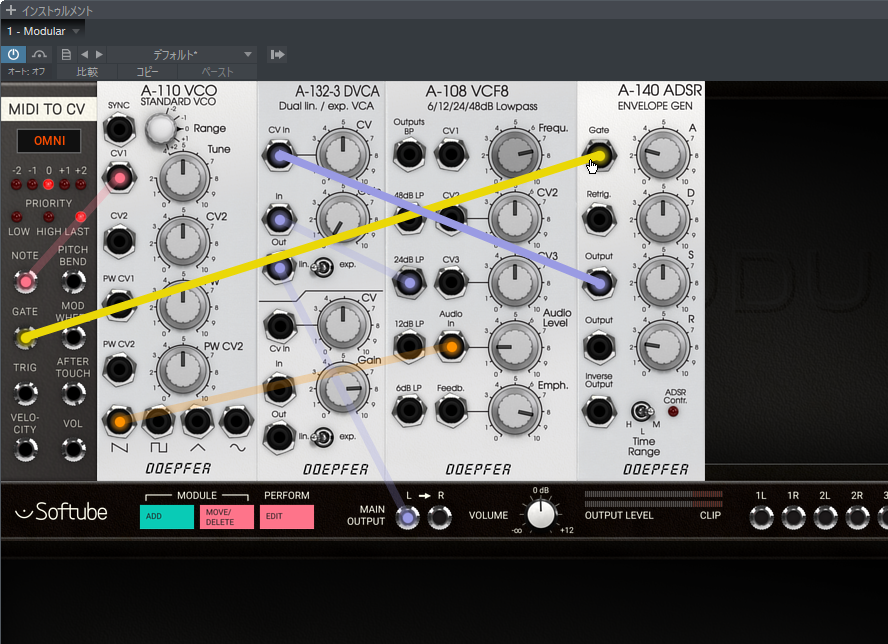Click the sidechain routing arrow icon
The image size is (888, 644).
coord(277,54)
